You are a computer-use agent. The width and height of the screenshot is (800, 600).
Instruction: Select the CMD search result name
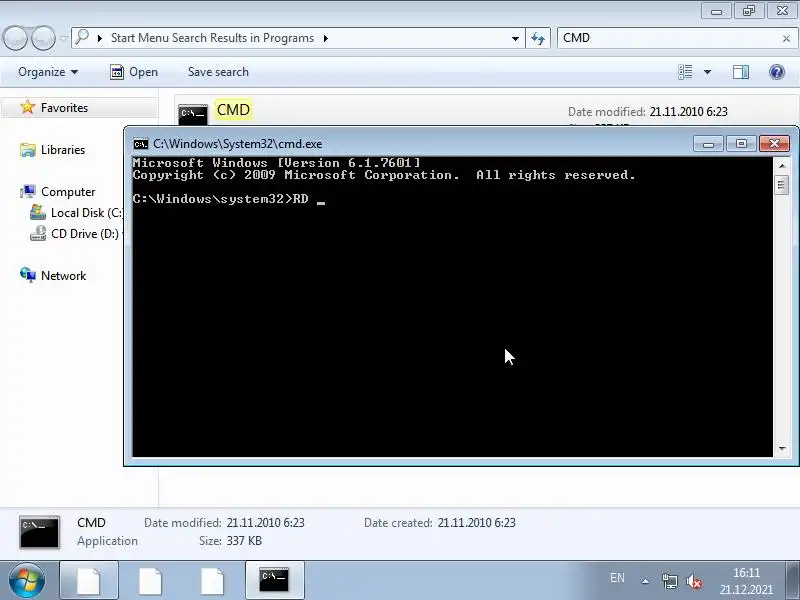(x=233, y=110)
